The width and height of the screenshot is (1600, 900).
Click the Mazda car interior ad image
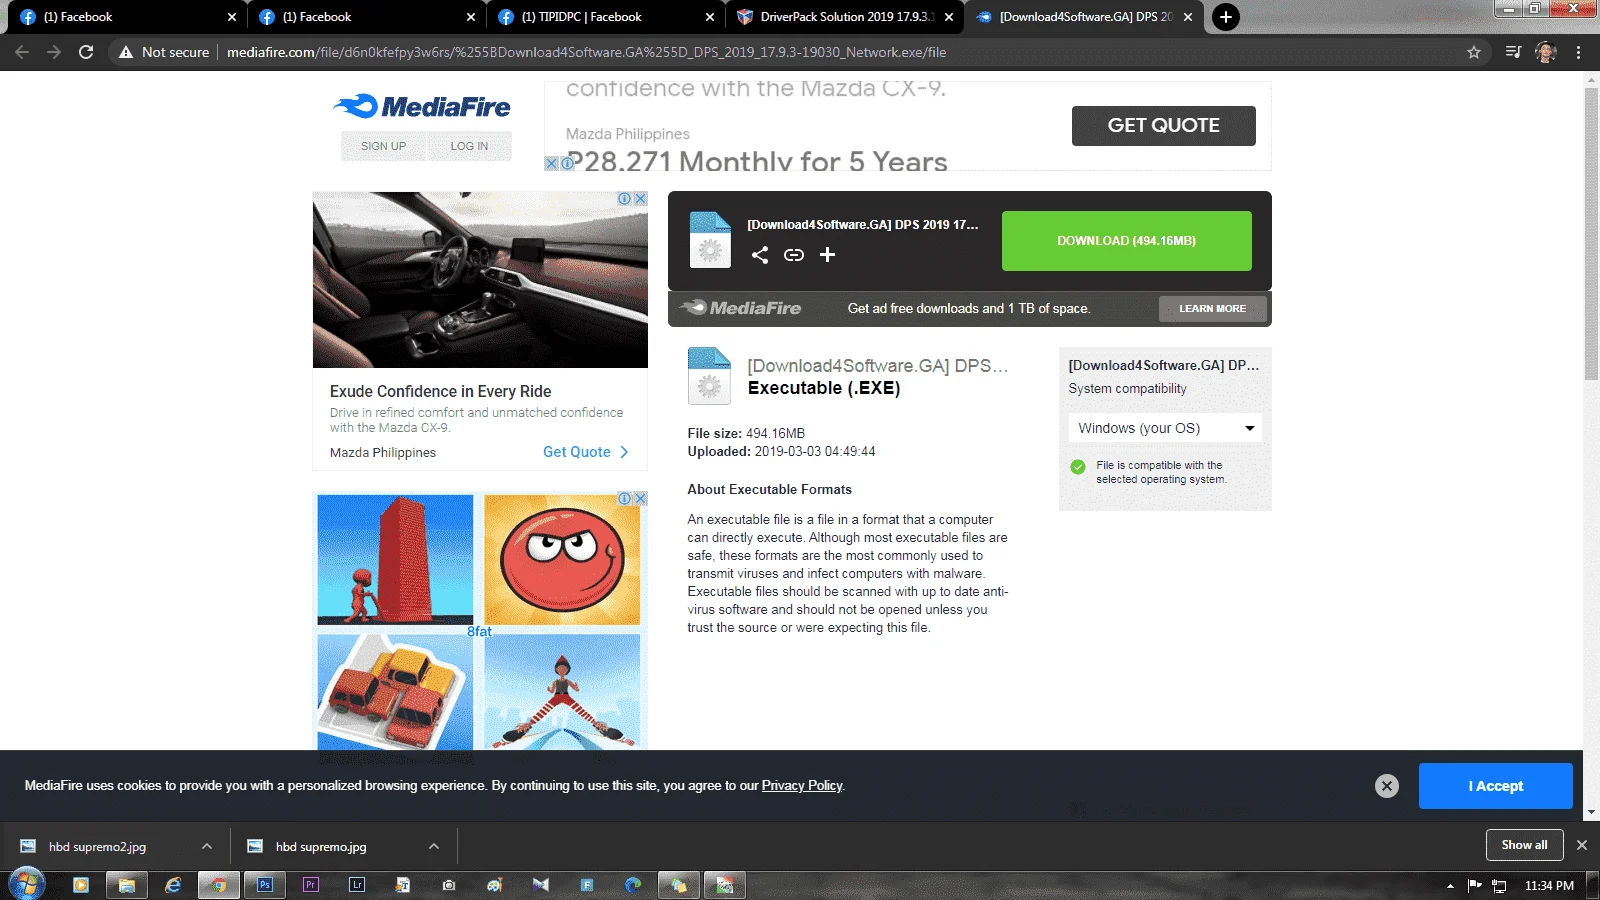480,280
